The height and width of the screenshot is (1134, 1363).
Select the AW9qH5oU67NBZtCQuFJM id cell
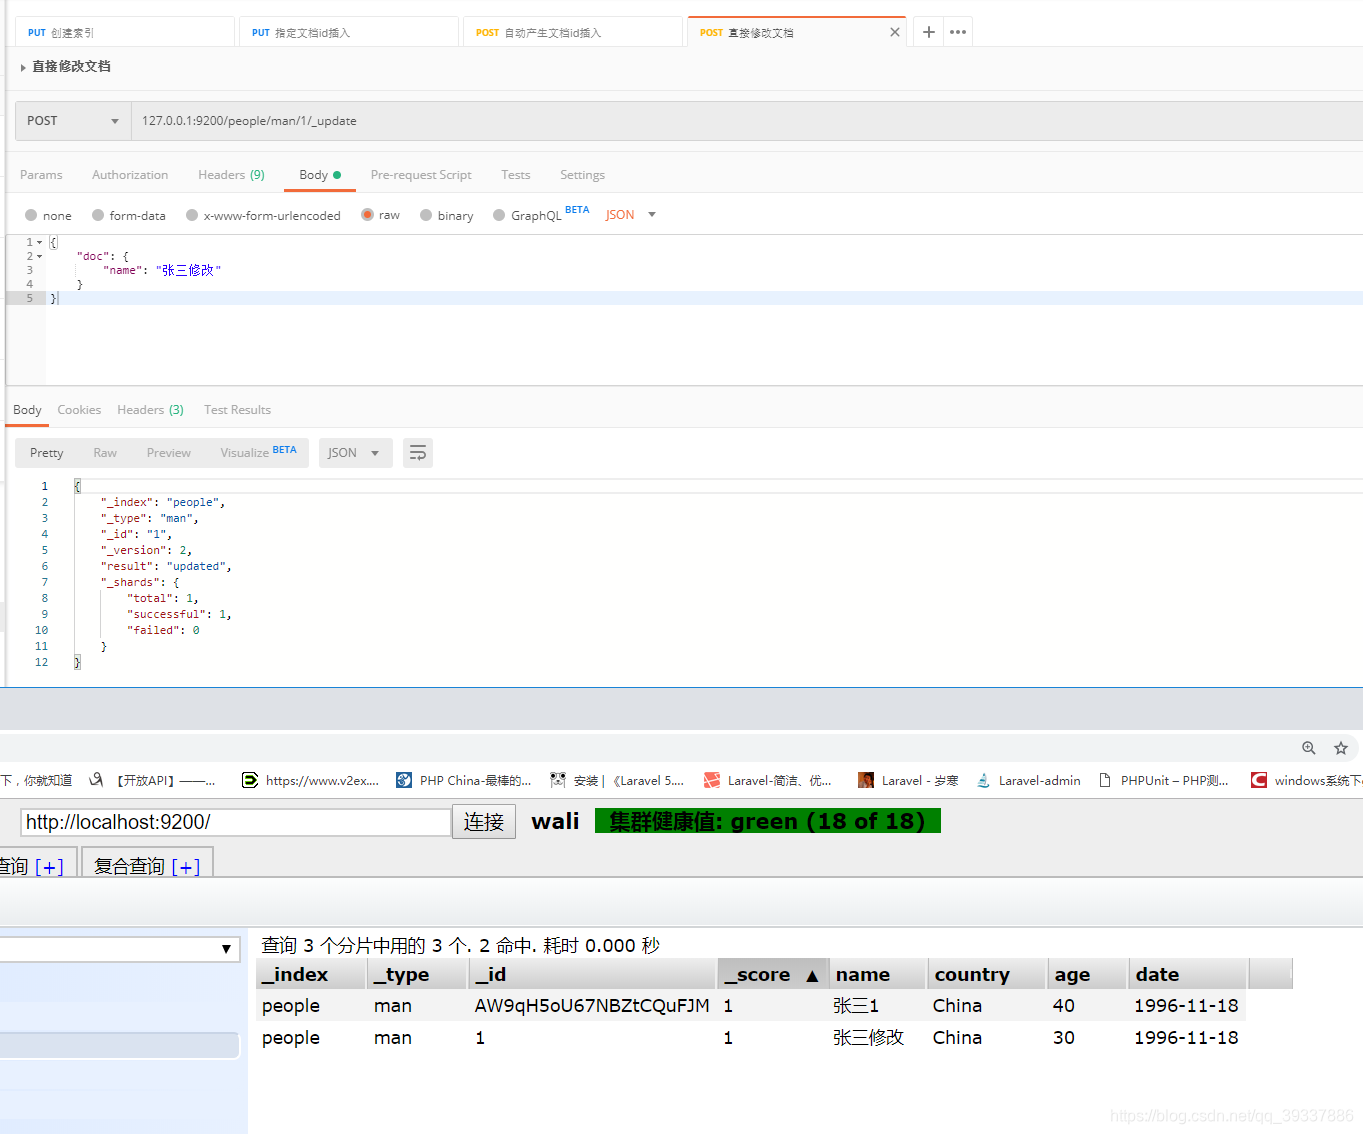click(592, 1006)
